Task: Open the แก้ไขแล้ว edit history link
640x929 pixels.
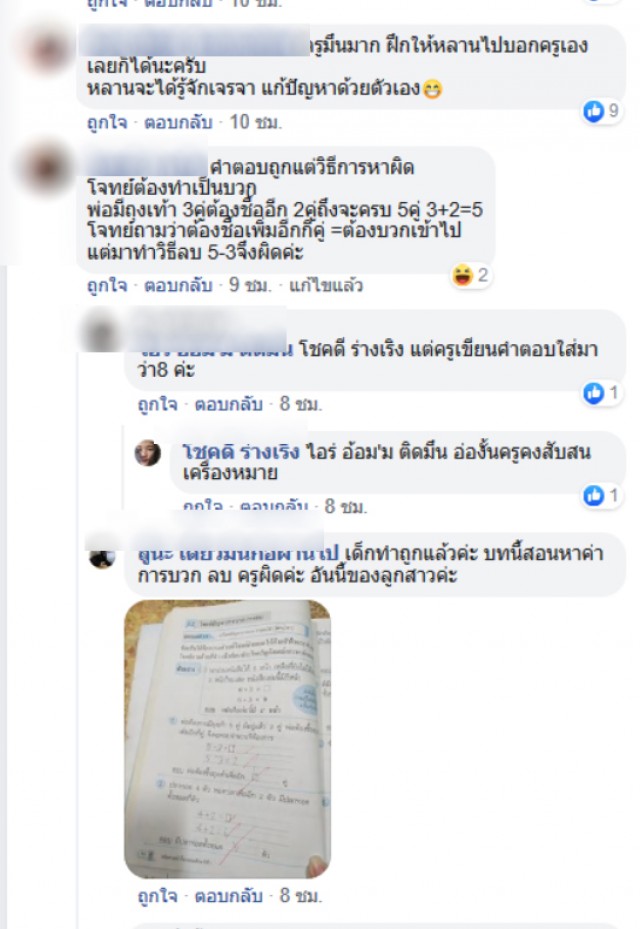Action: coord(326,286)
